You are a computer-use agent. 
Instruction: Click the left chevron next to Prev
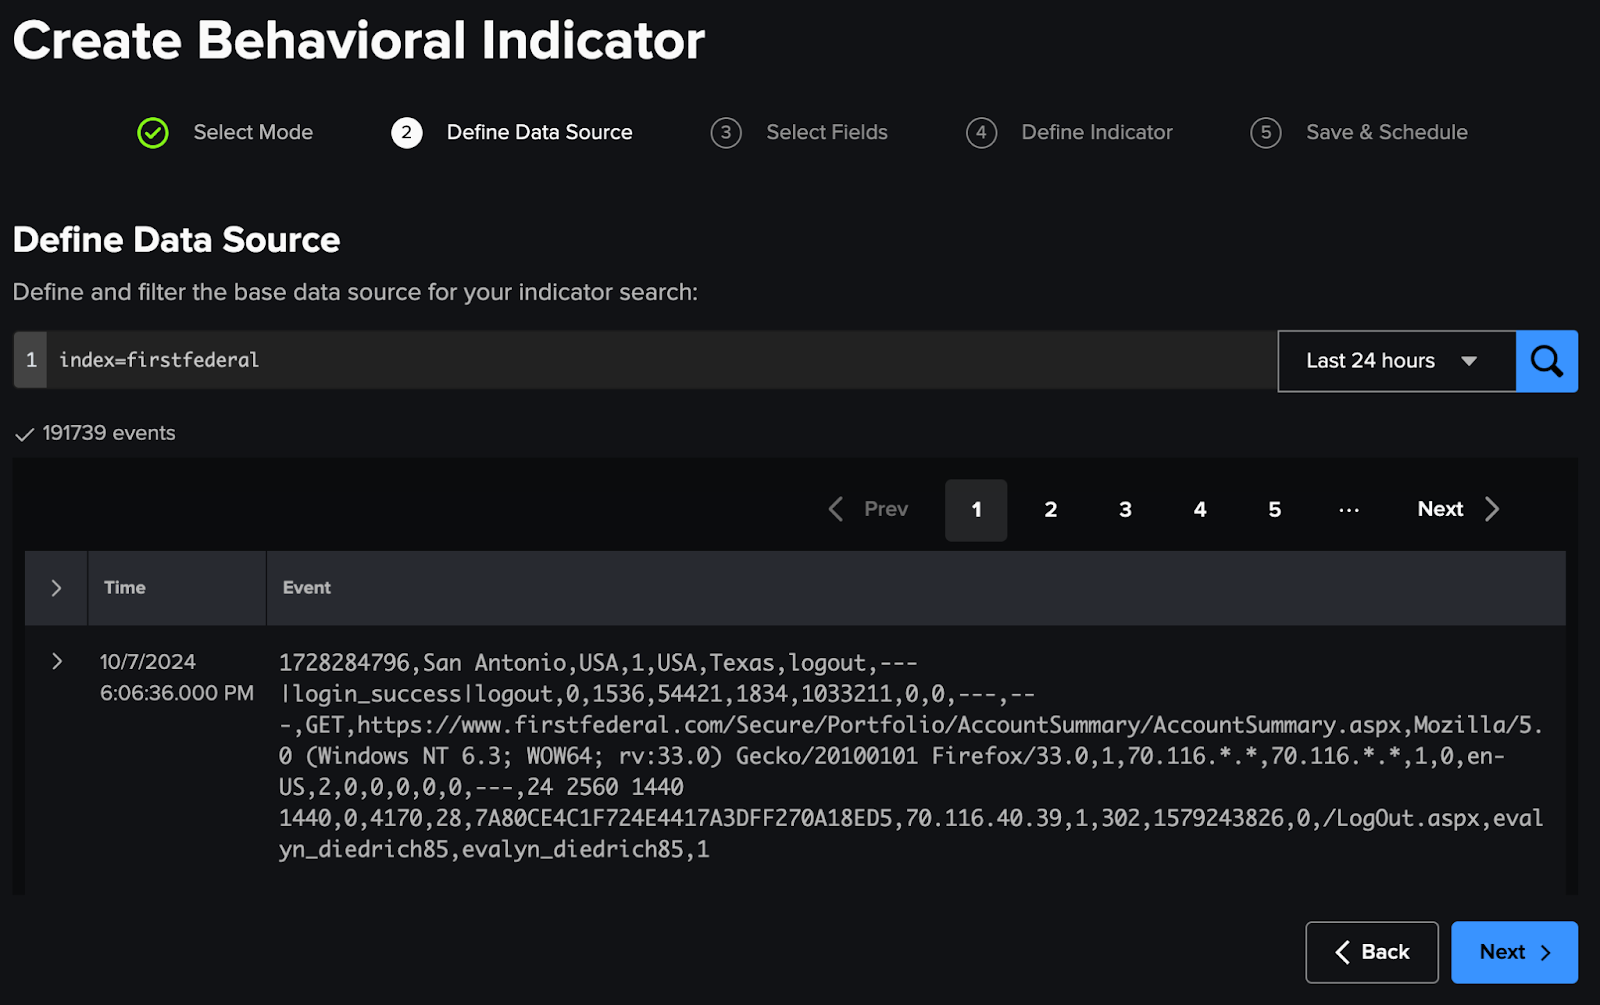tap(837, 509)
